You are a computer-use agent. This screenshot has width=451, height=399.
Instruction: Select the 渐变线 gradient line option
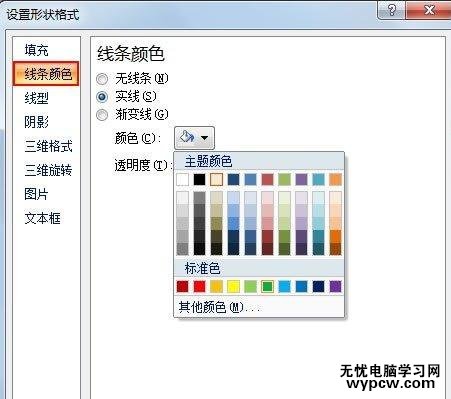[102, 115]
